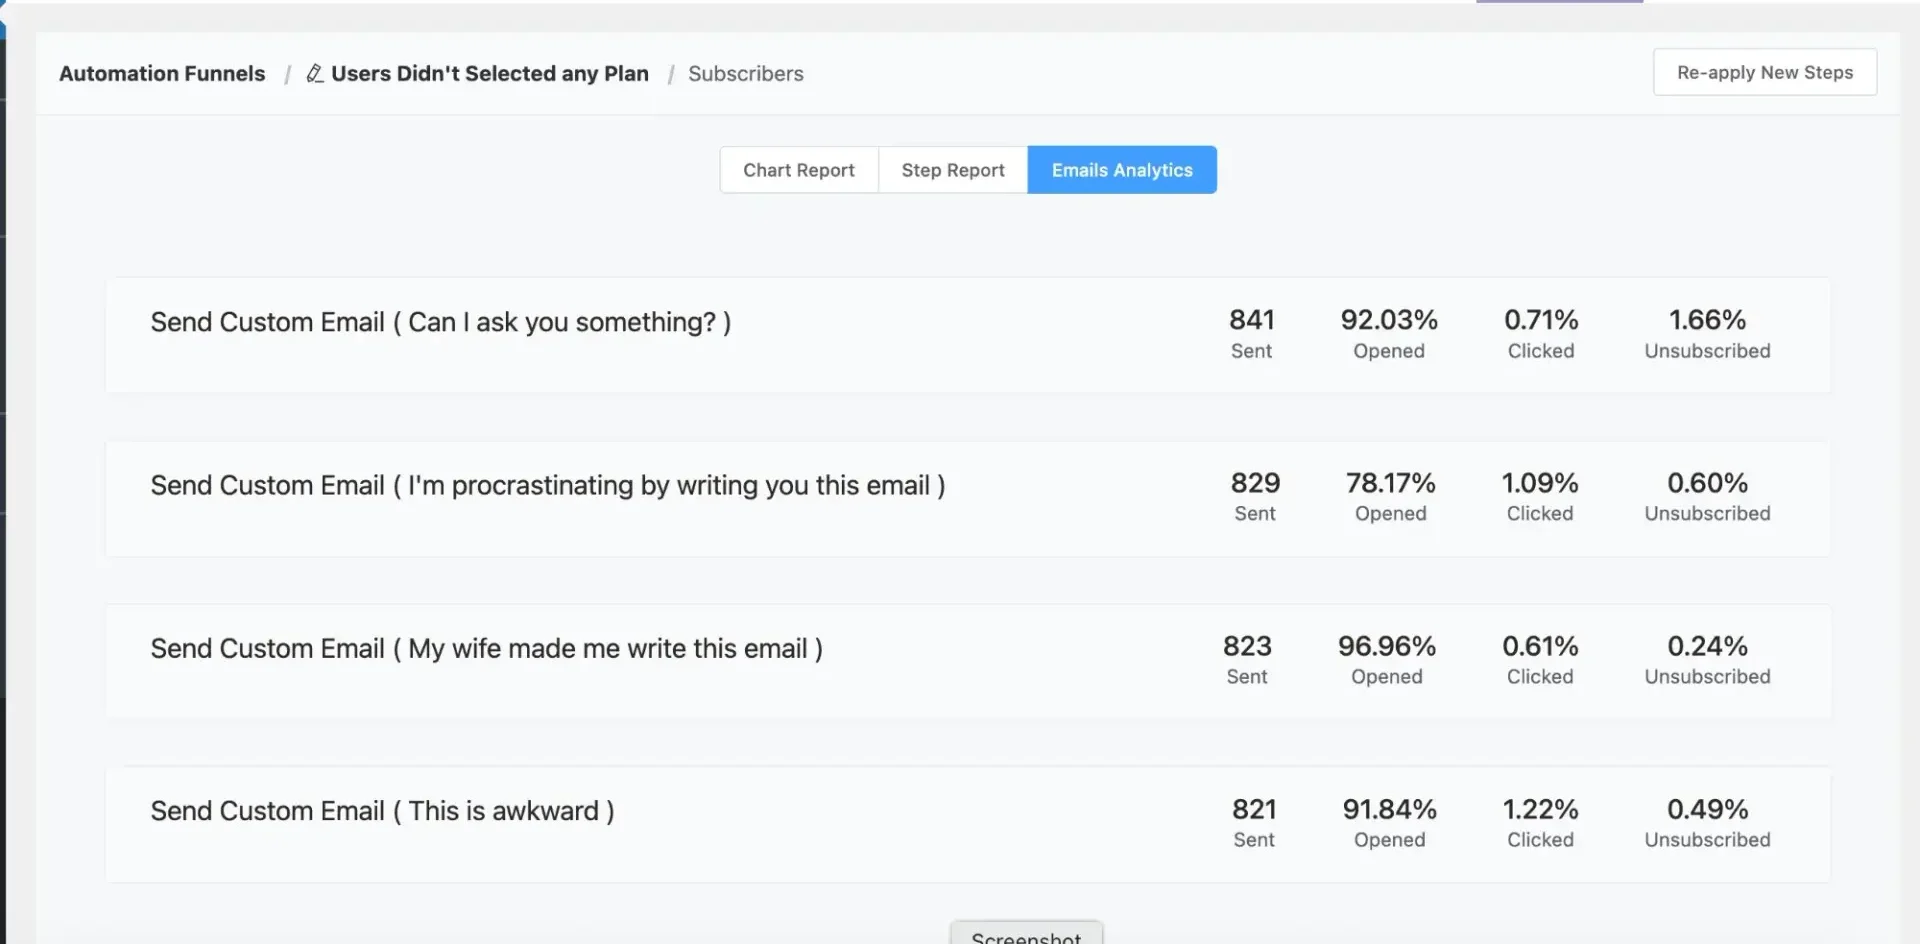Click the Re-apply New Steps button
Viewport: 1920px width, 944px height.
pyautogui.click(x=1764, y=71)
